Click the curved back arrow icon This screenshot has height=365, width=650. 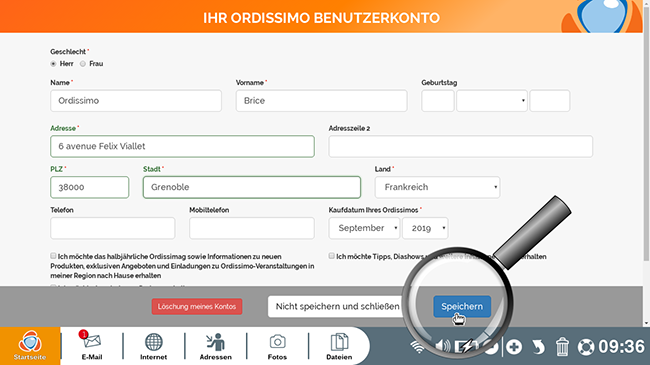click(x=538, y=347)
